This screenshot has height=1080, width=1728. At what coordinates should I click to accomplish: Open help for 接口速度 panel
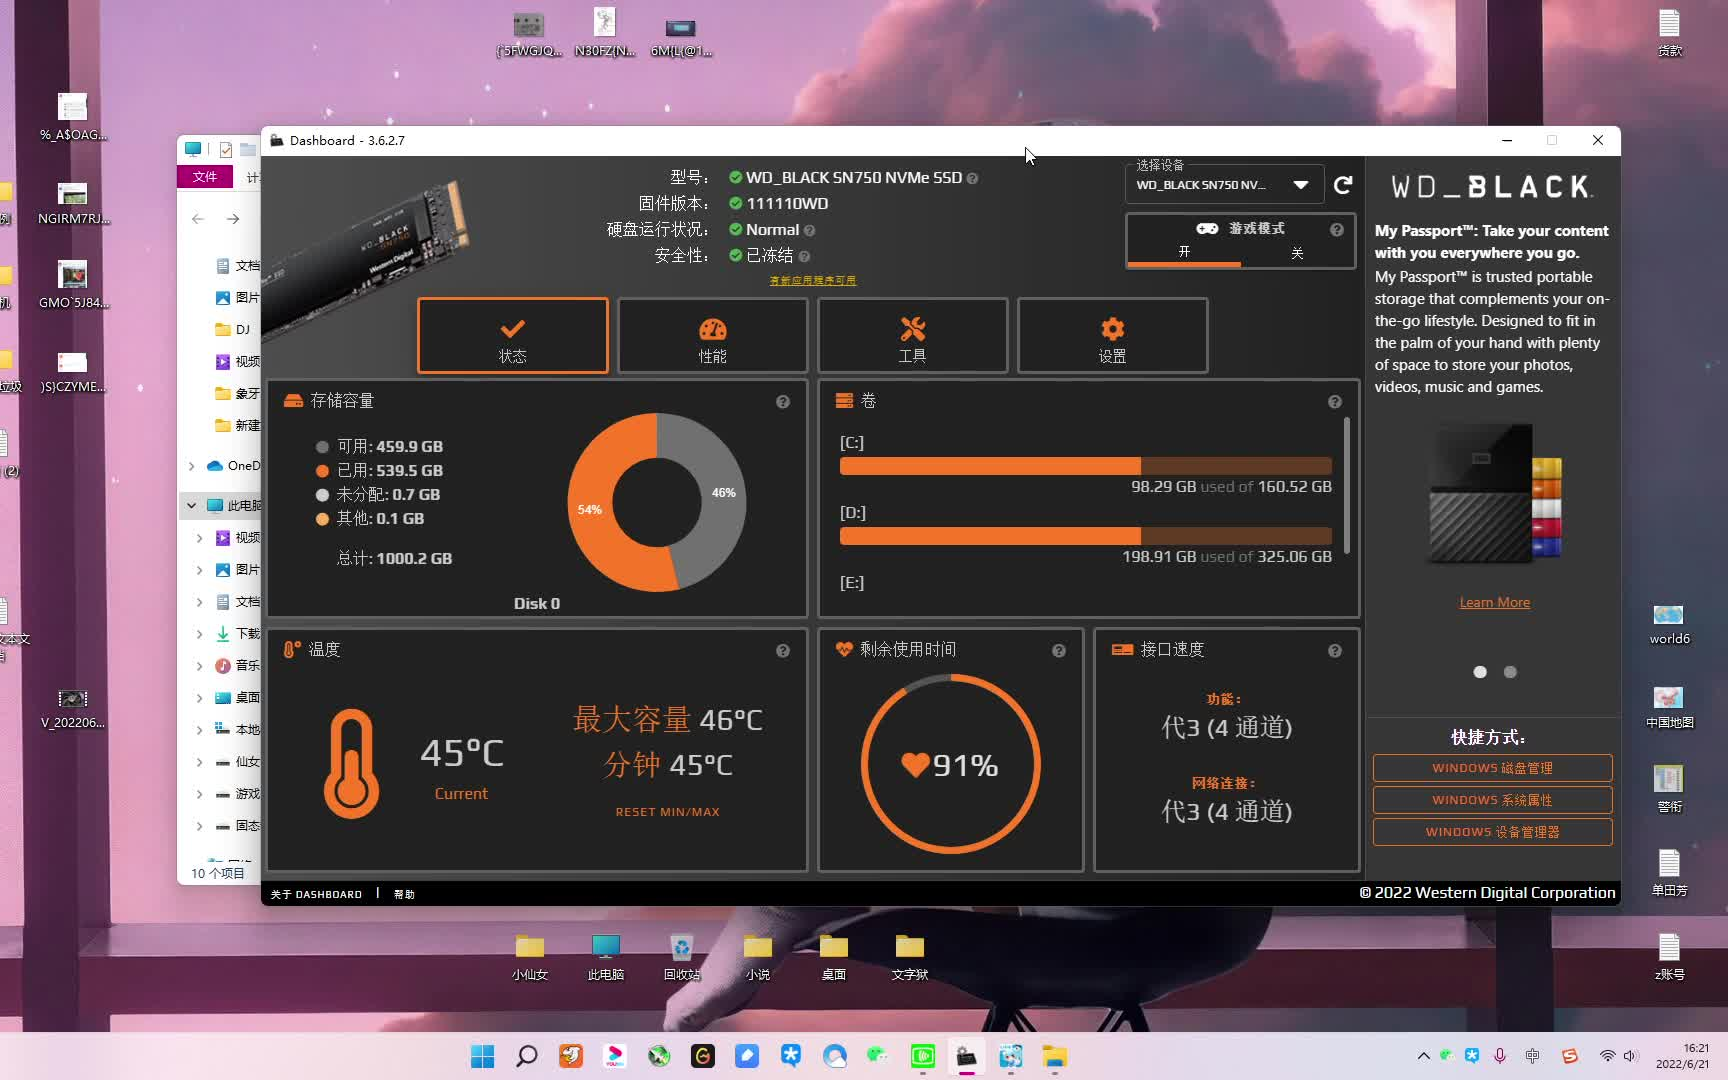point(1334,651)
